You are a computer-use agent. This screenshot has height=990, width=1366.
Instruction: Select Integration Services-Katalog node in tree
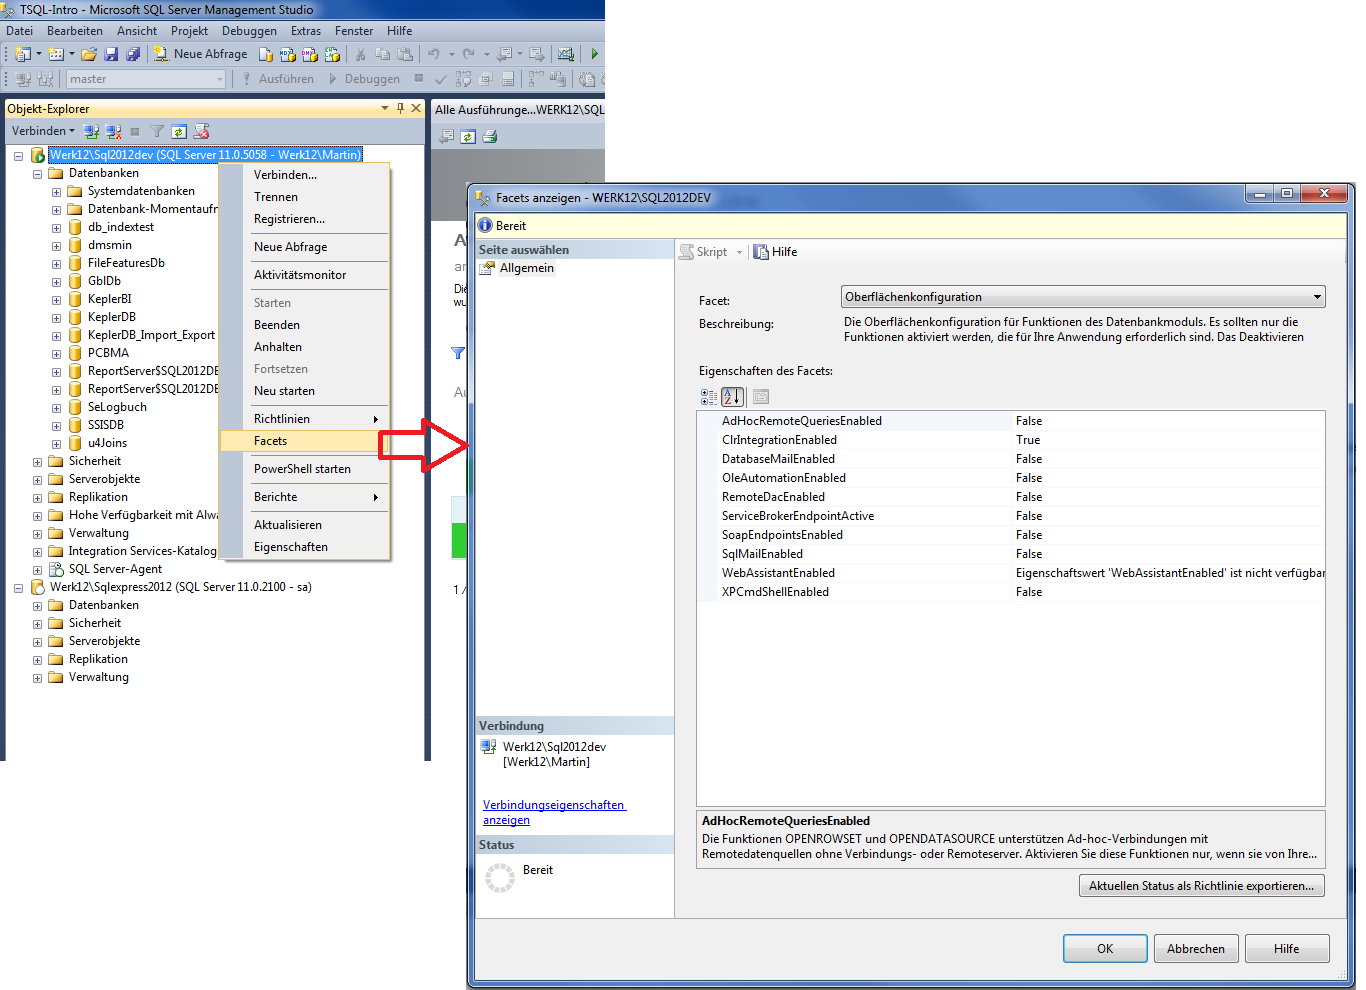tap(142, 551)
